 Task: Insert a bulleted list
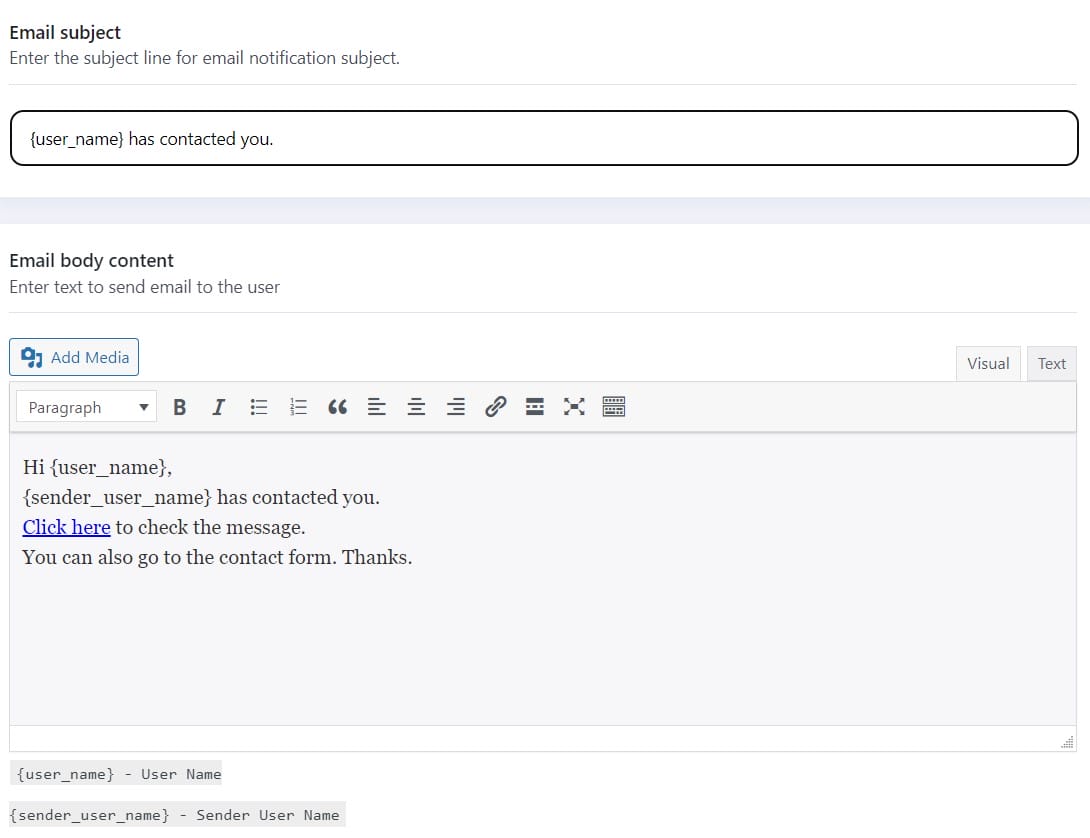[x=259, y=407]
